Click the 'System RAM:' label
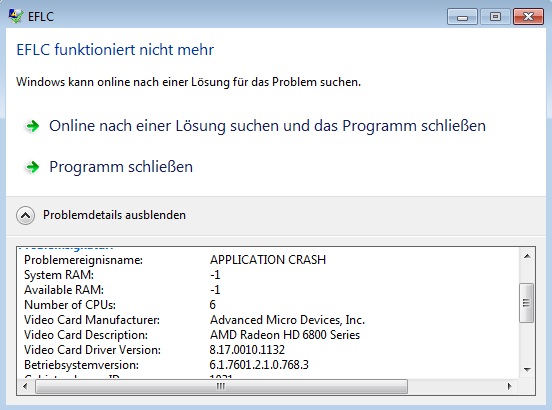 pyautogui.click(x=59, y=275)
